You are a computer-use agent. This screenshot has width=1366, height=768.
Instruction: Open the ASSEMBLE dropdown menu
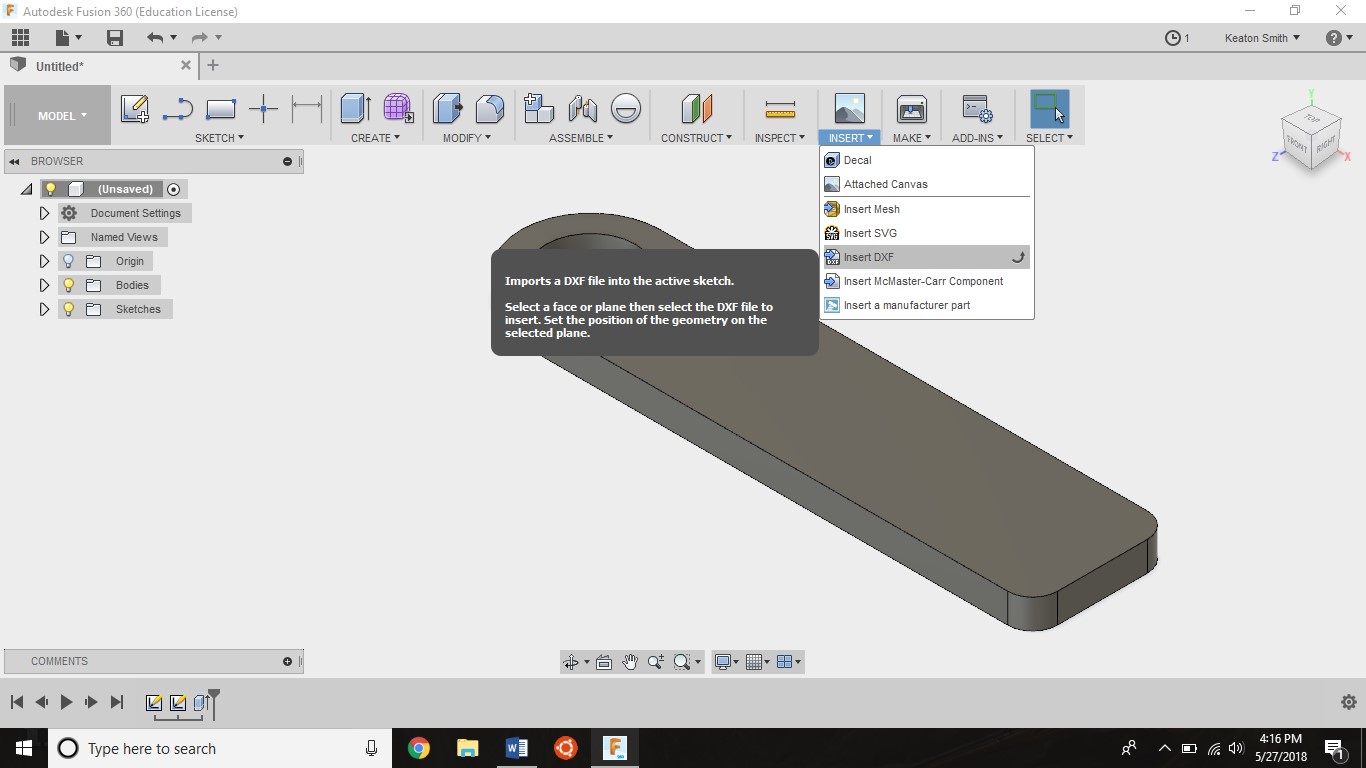pyautogui.click(x=581, y=138)
